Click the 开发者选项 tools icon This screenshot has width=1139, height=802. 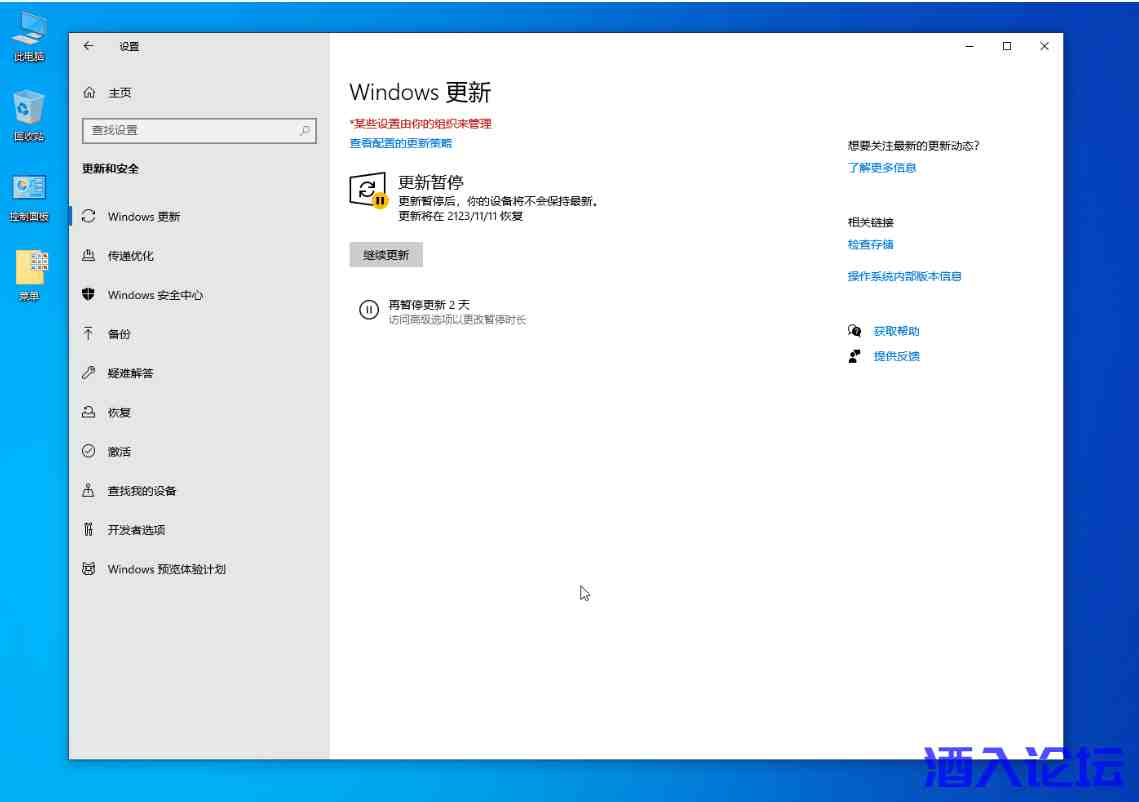click(x=89, y=530)
